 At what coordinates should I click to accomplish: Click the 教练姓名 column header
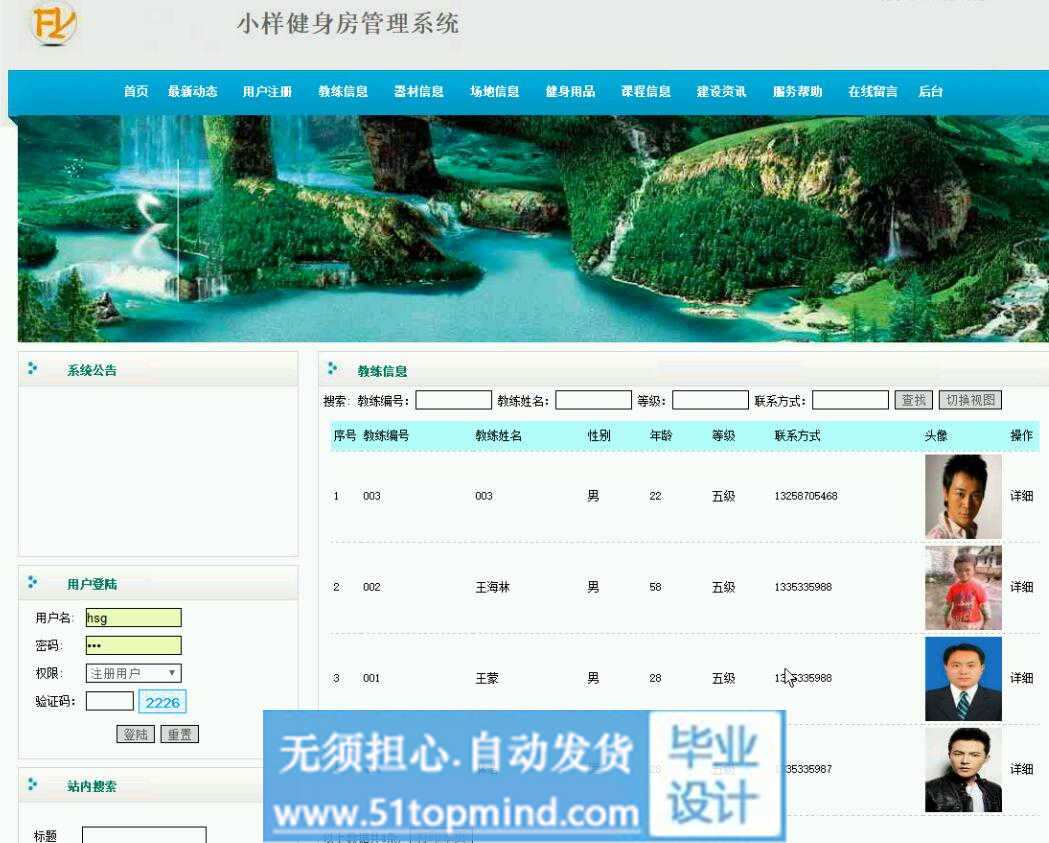tap(498, 436)
